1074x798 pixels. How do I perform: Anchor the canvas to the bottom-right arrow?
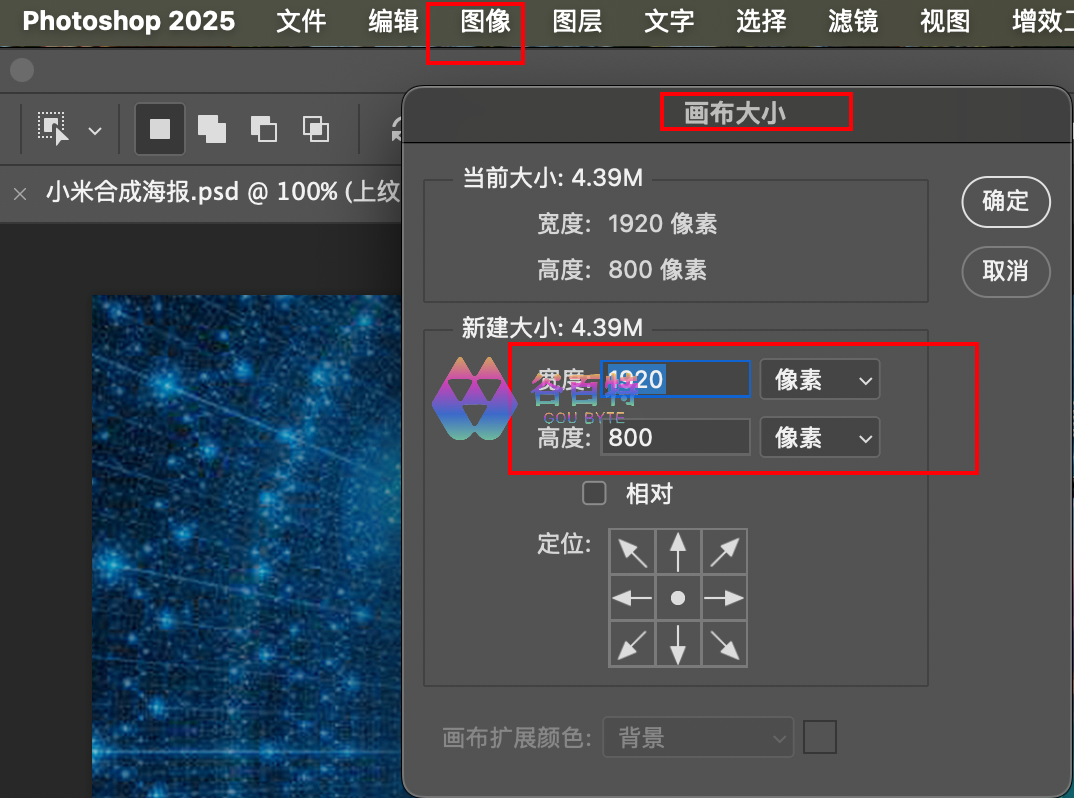[x=724, y=644]
